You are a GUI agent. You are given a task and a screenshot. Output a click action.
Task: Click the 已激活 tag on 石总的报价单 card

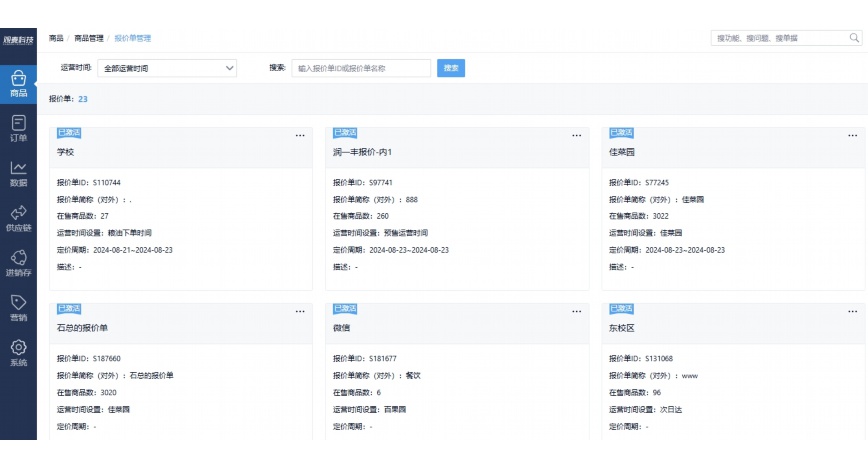[x=69, y=308]
